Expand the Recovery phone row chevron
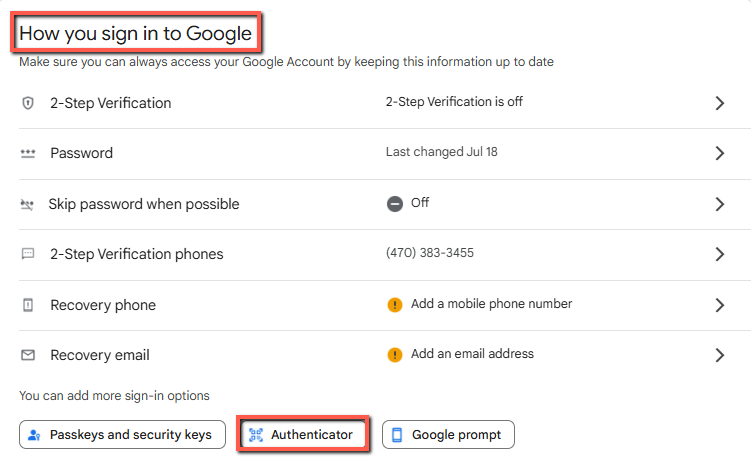 [x=719, y=305]
